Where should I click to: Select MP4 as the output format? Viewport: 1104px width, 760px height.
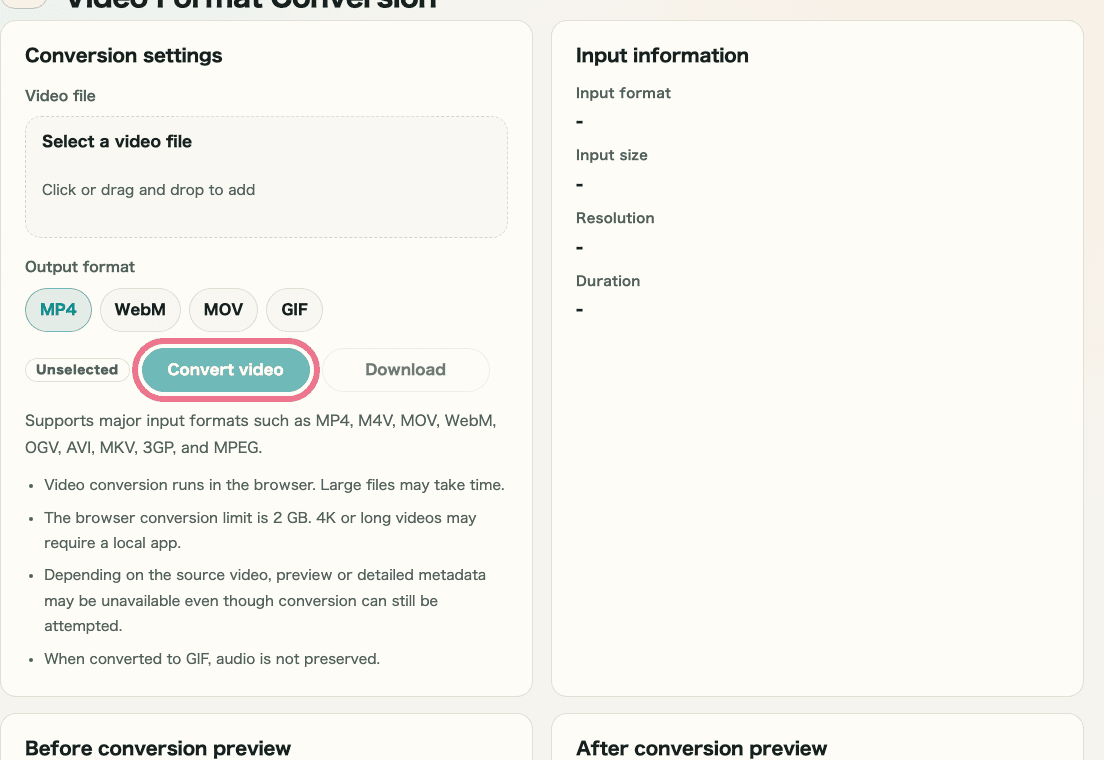tap(58, 310)
